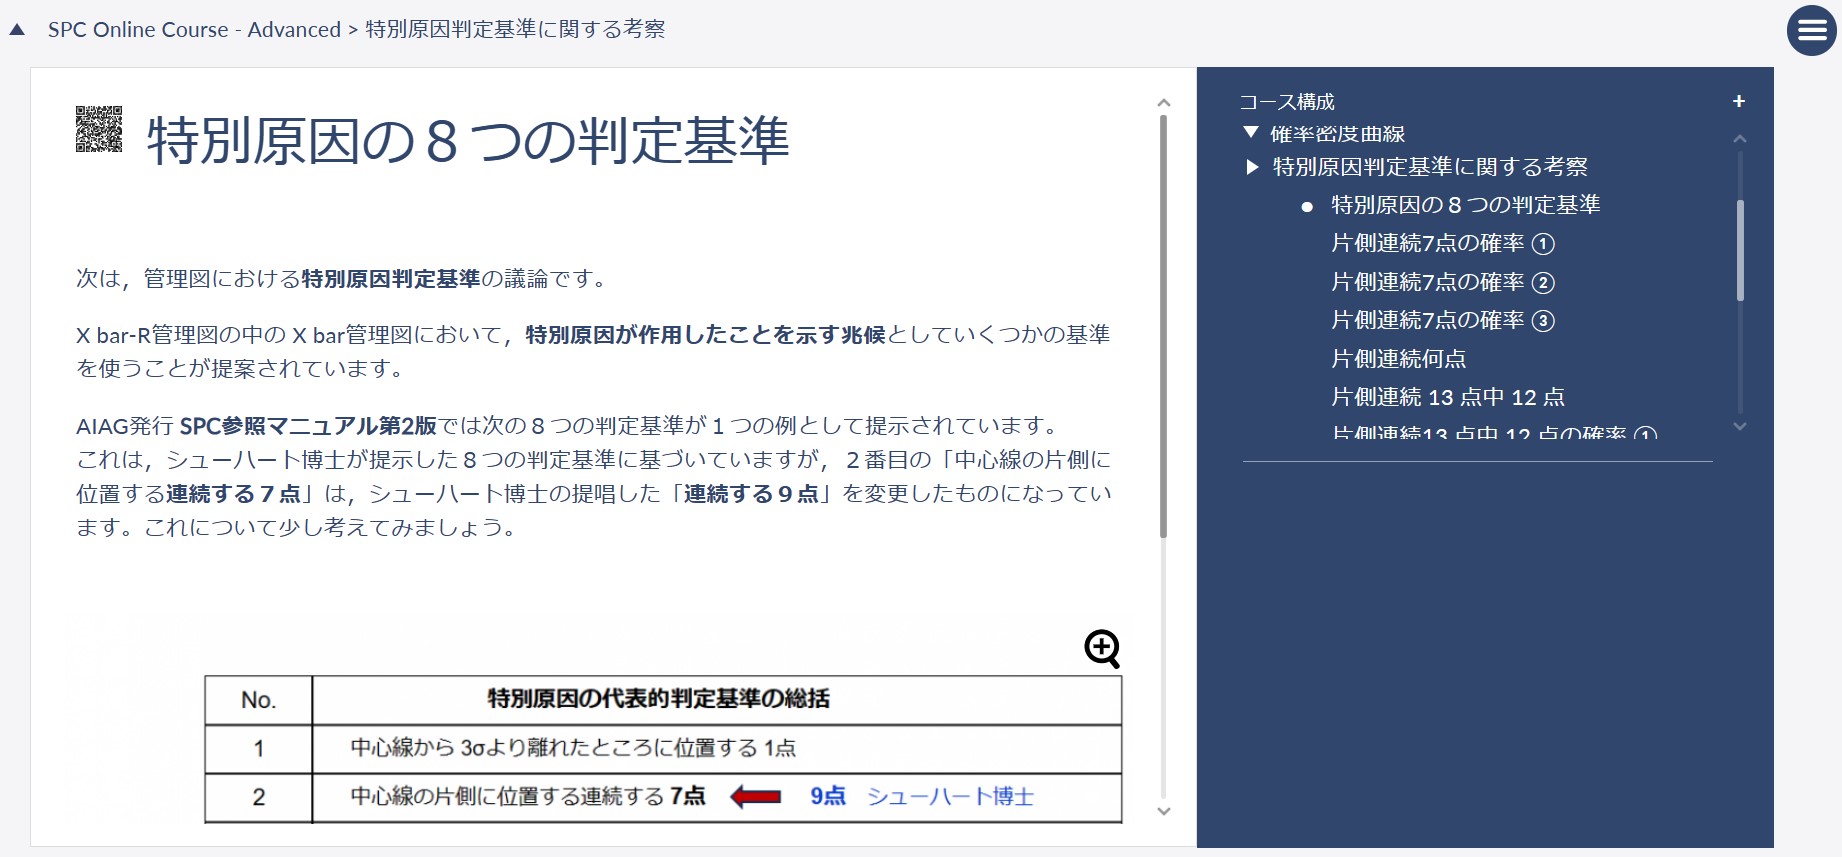
Task: Click bold text SPC参照マニュアル第2版
Action: [308, 426]
